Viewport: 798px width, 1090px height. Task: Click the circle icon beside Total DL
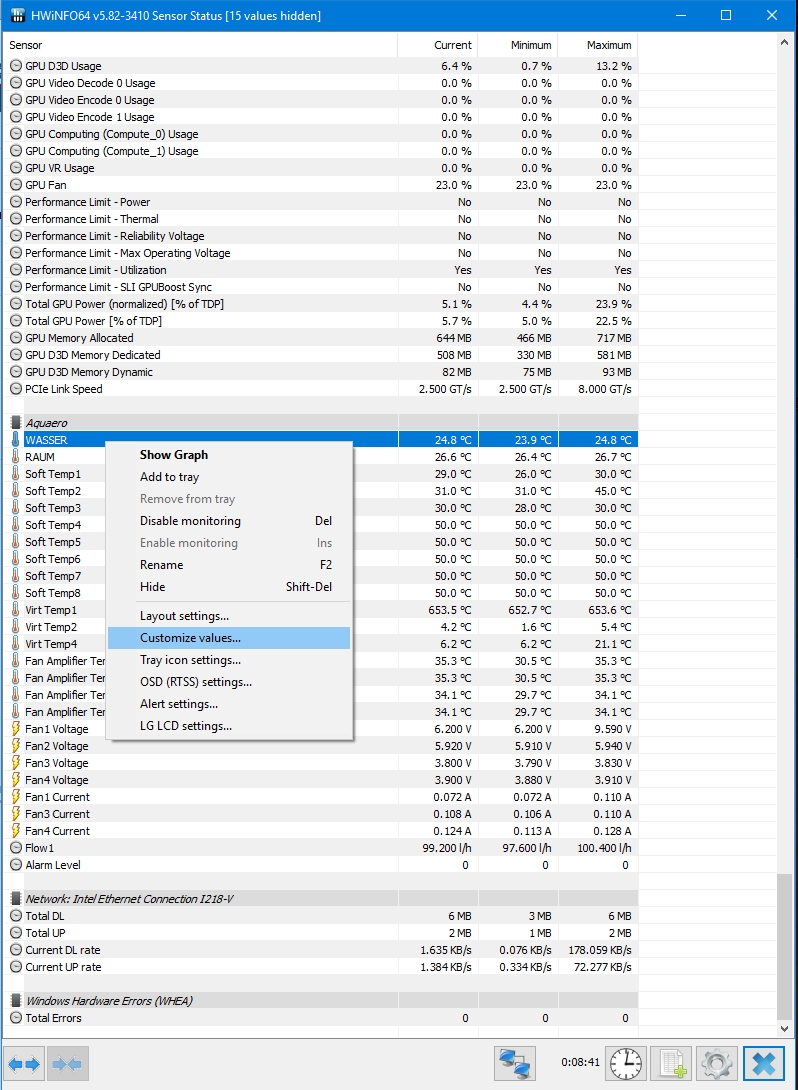point(16,916)
